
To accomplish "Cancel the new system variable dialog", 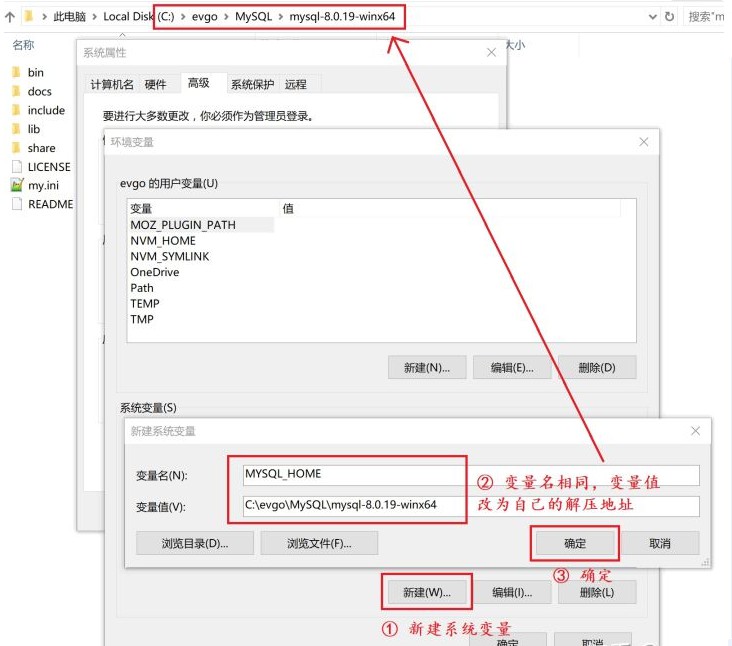I will pos(660,543).
